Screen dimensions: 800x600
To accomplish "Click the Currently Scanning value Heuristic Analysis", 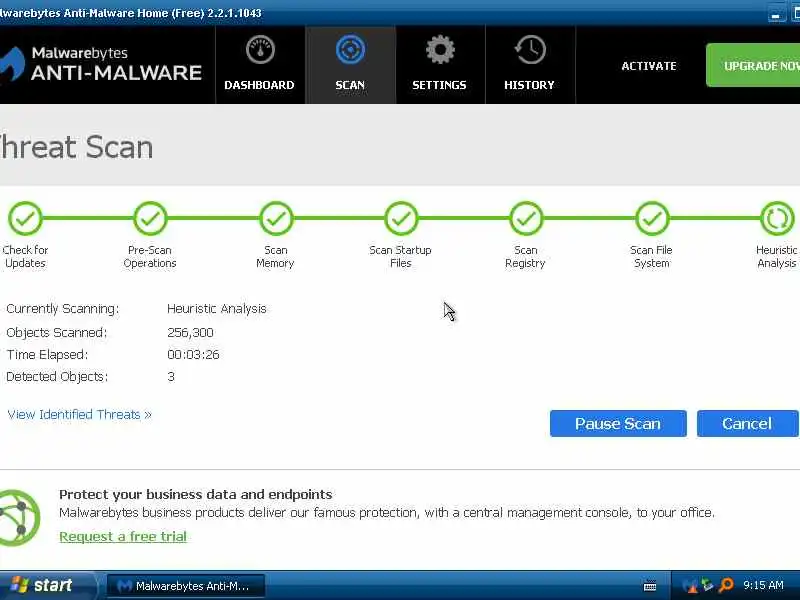I will 217,309.
